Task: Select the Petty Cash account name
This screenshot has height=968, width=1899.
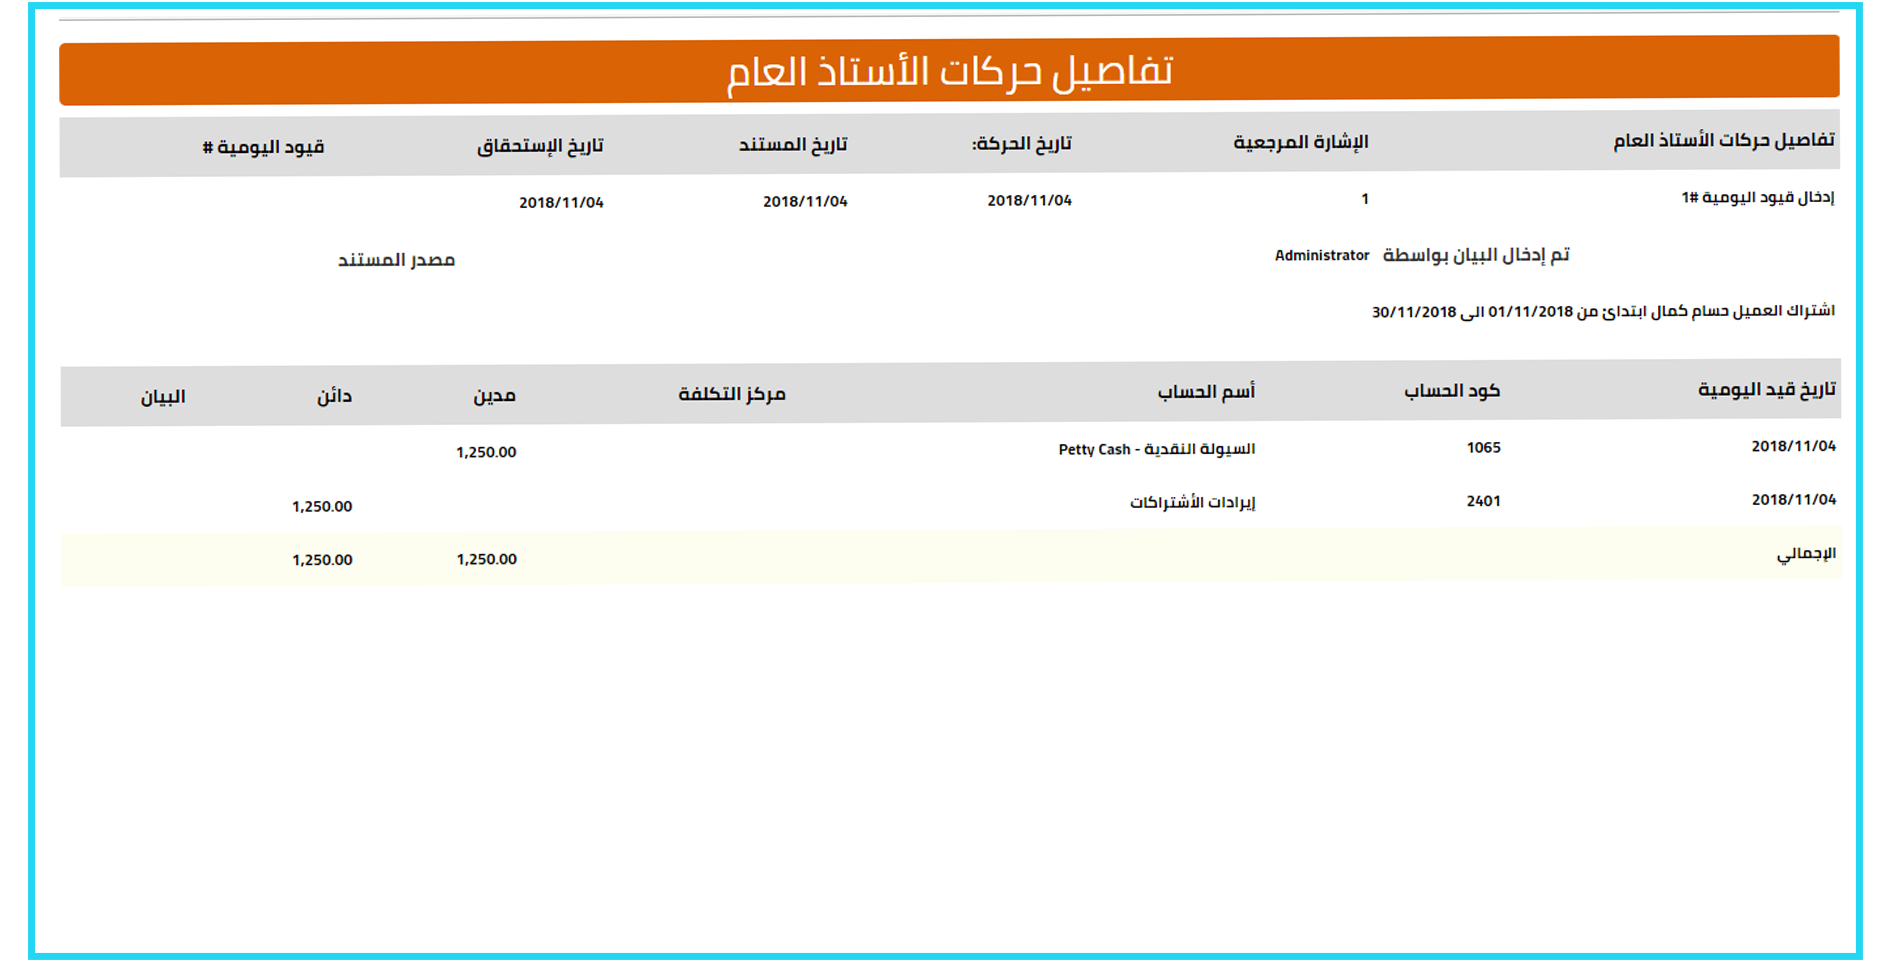Action: click(x=1156, y=450)
